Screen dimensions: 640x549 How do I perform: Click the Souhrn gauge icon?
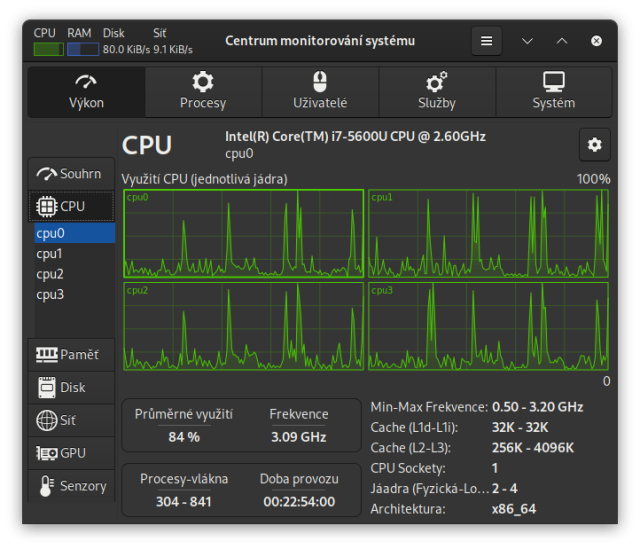(x=47, y=174)
